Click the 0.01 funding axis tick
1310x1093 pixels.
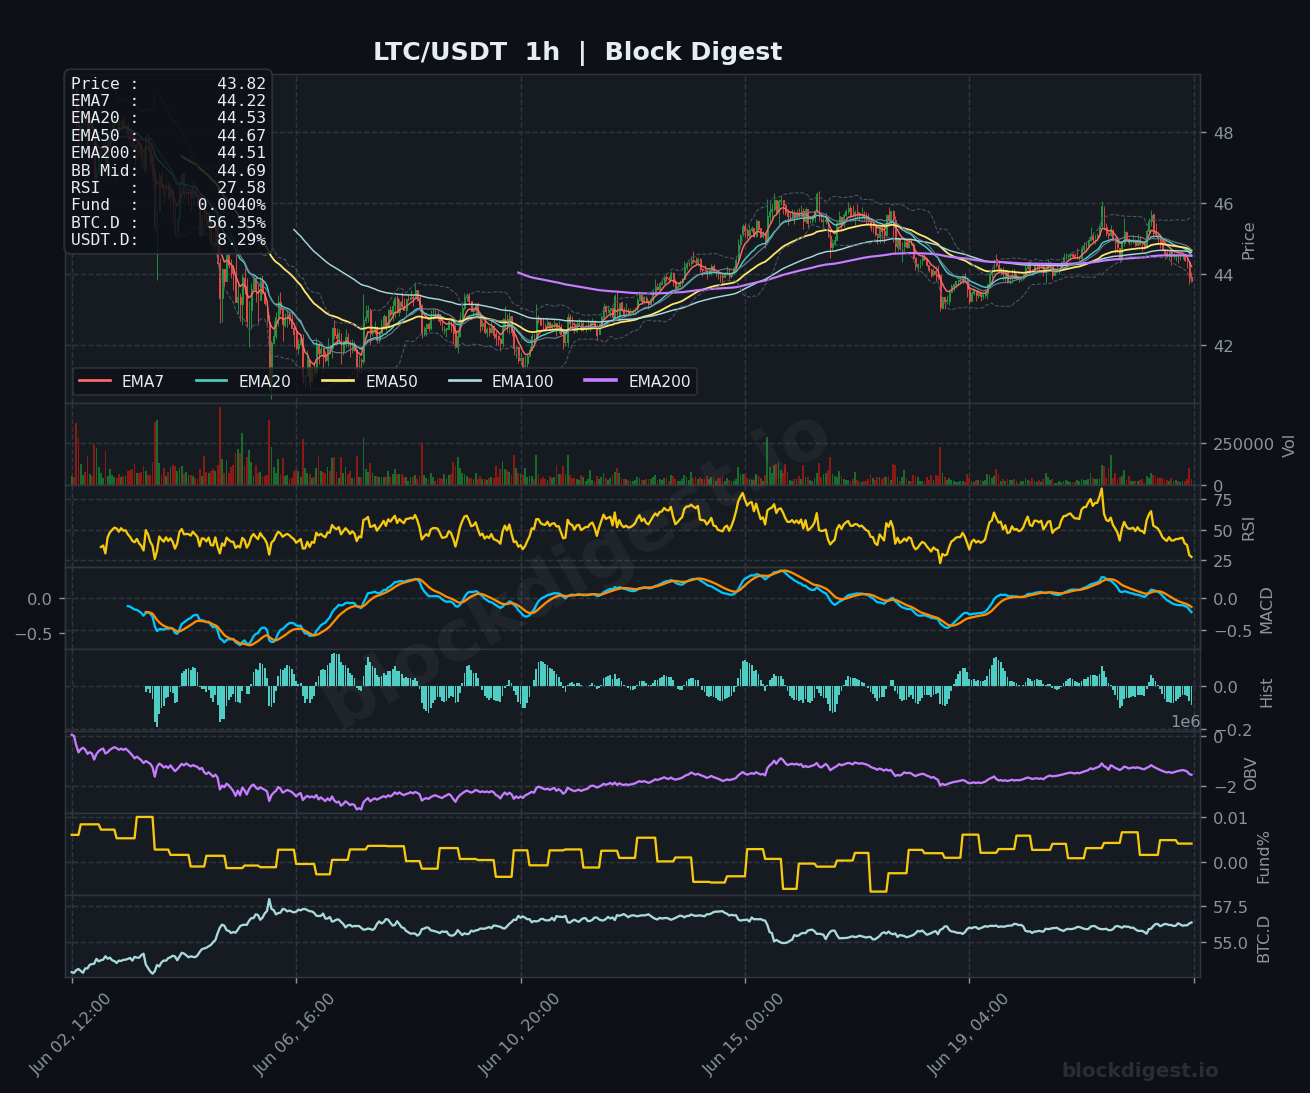pyautogui.click(x=1231, y=818)
